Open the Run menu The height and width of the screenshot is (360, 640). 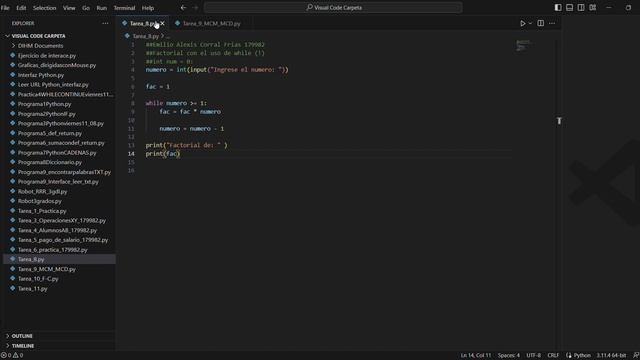[x=102, y=8]
